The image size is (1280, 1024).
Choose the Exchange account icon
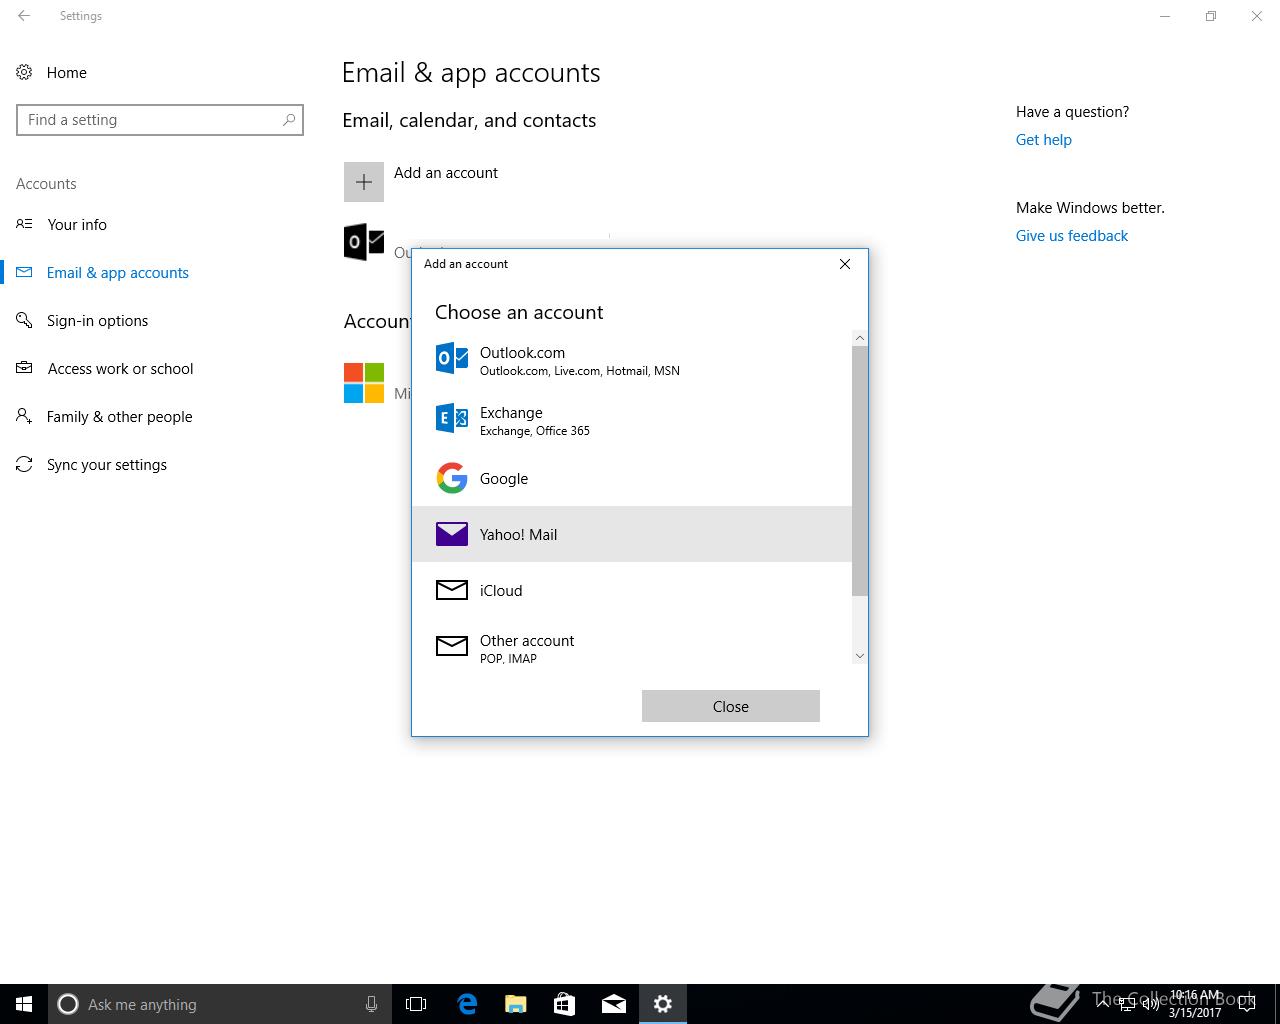click(x=452, y=418)
